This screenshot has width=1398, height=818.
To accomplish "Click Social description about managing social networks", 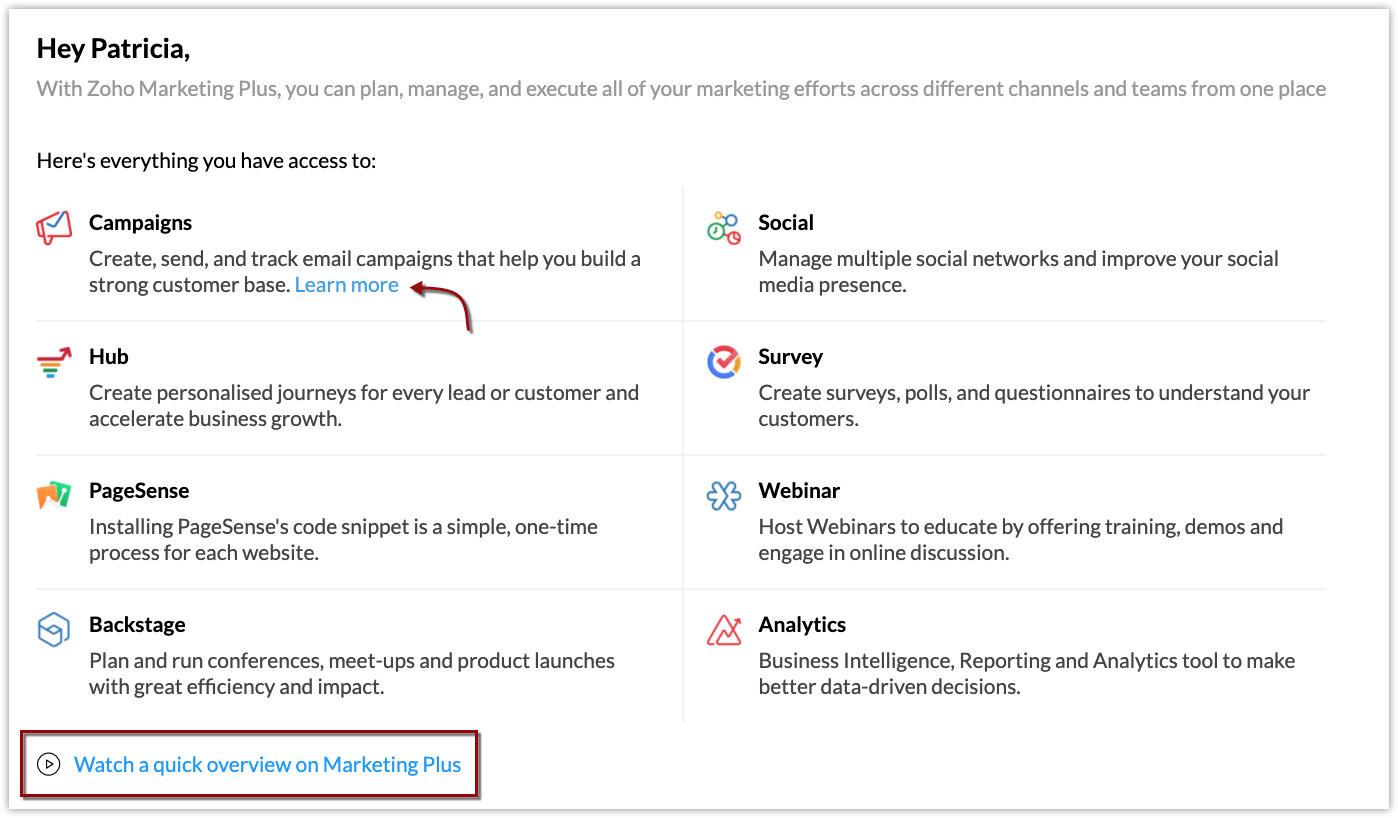I will point(1018,272).
